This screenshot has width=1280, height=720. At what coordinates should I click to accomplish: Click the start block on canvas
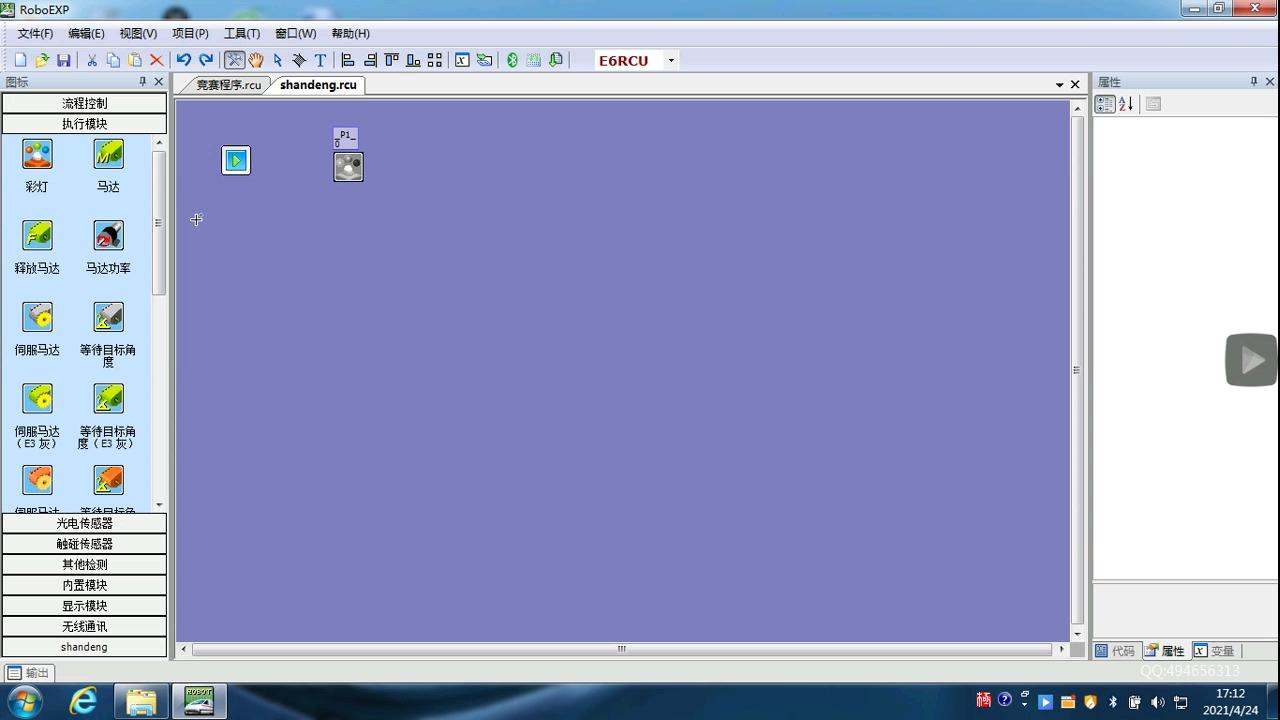coord(236,160)
